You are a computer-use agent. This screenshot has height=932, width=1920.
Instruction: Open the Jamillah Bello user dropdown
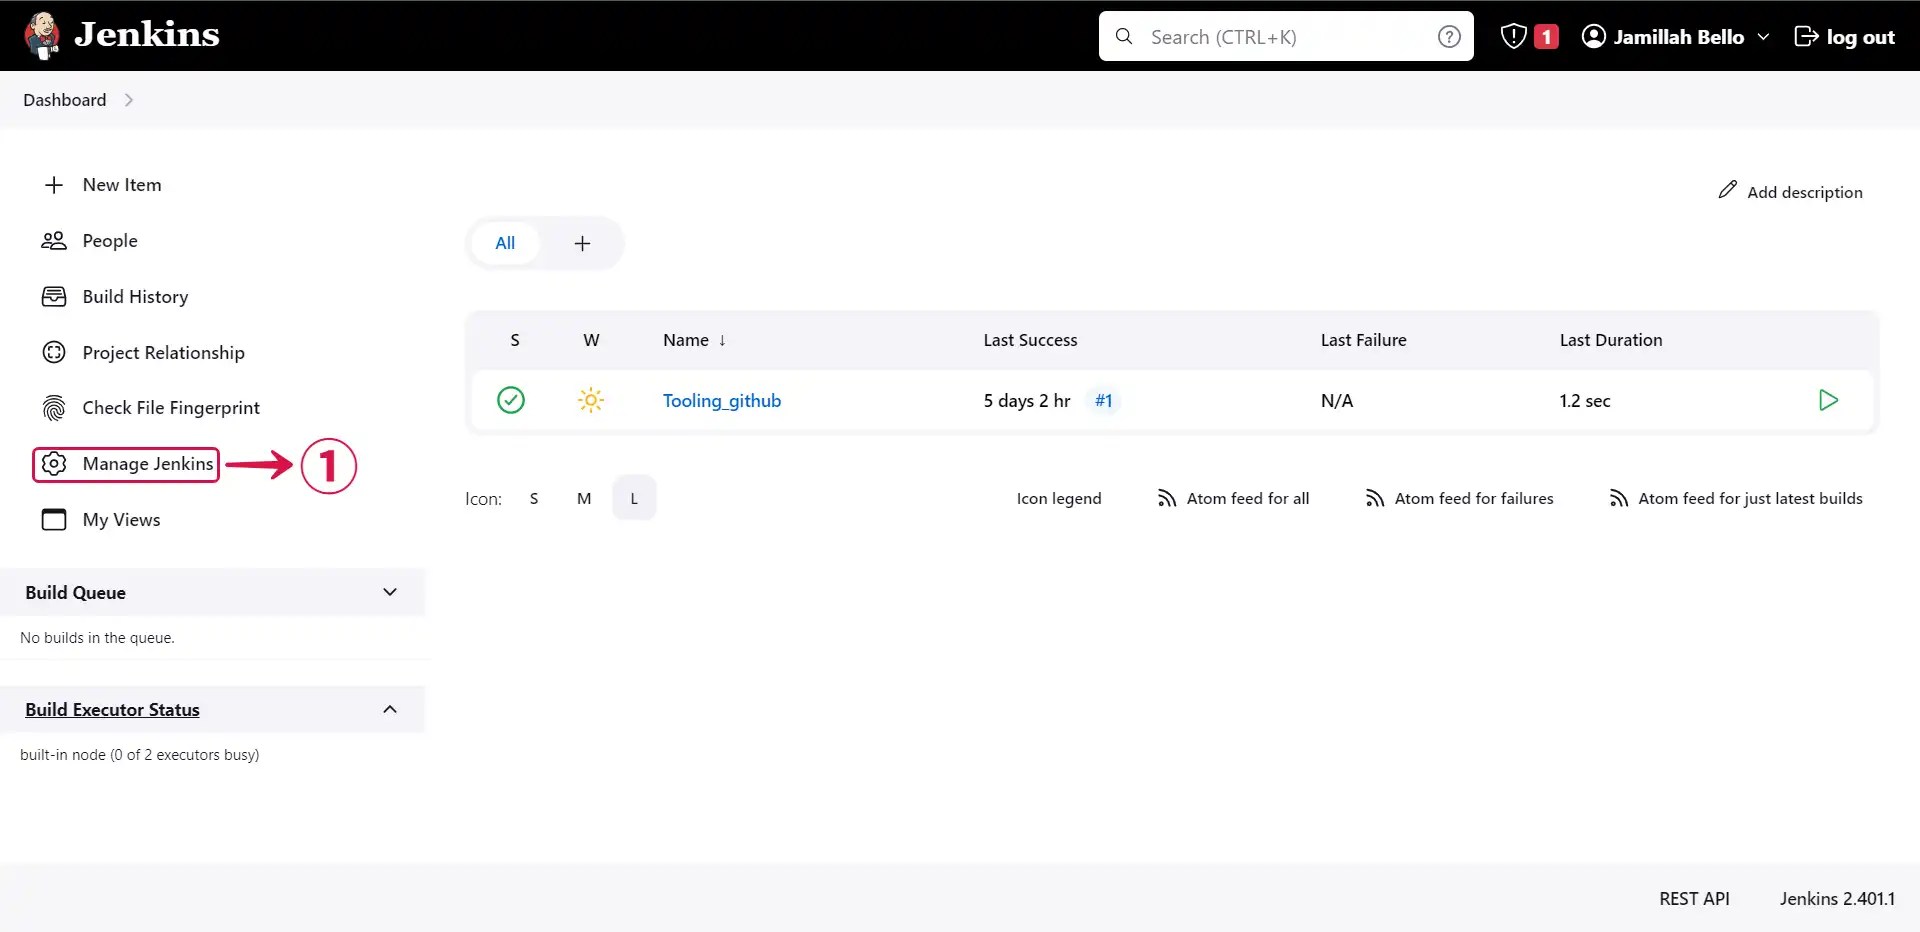(1676, 36)
